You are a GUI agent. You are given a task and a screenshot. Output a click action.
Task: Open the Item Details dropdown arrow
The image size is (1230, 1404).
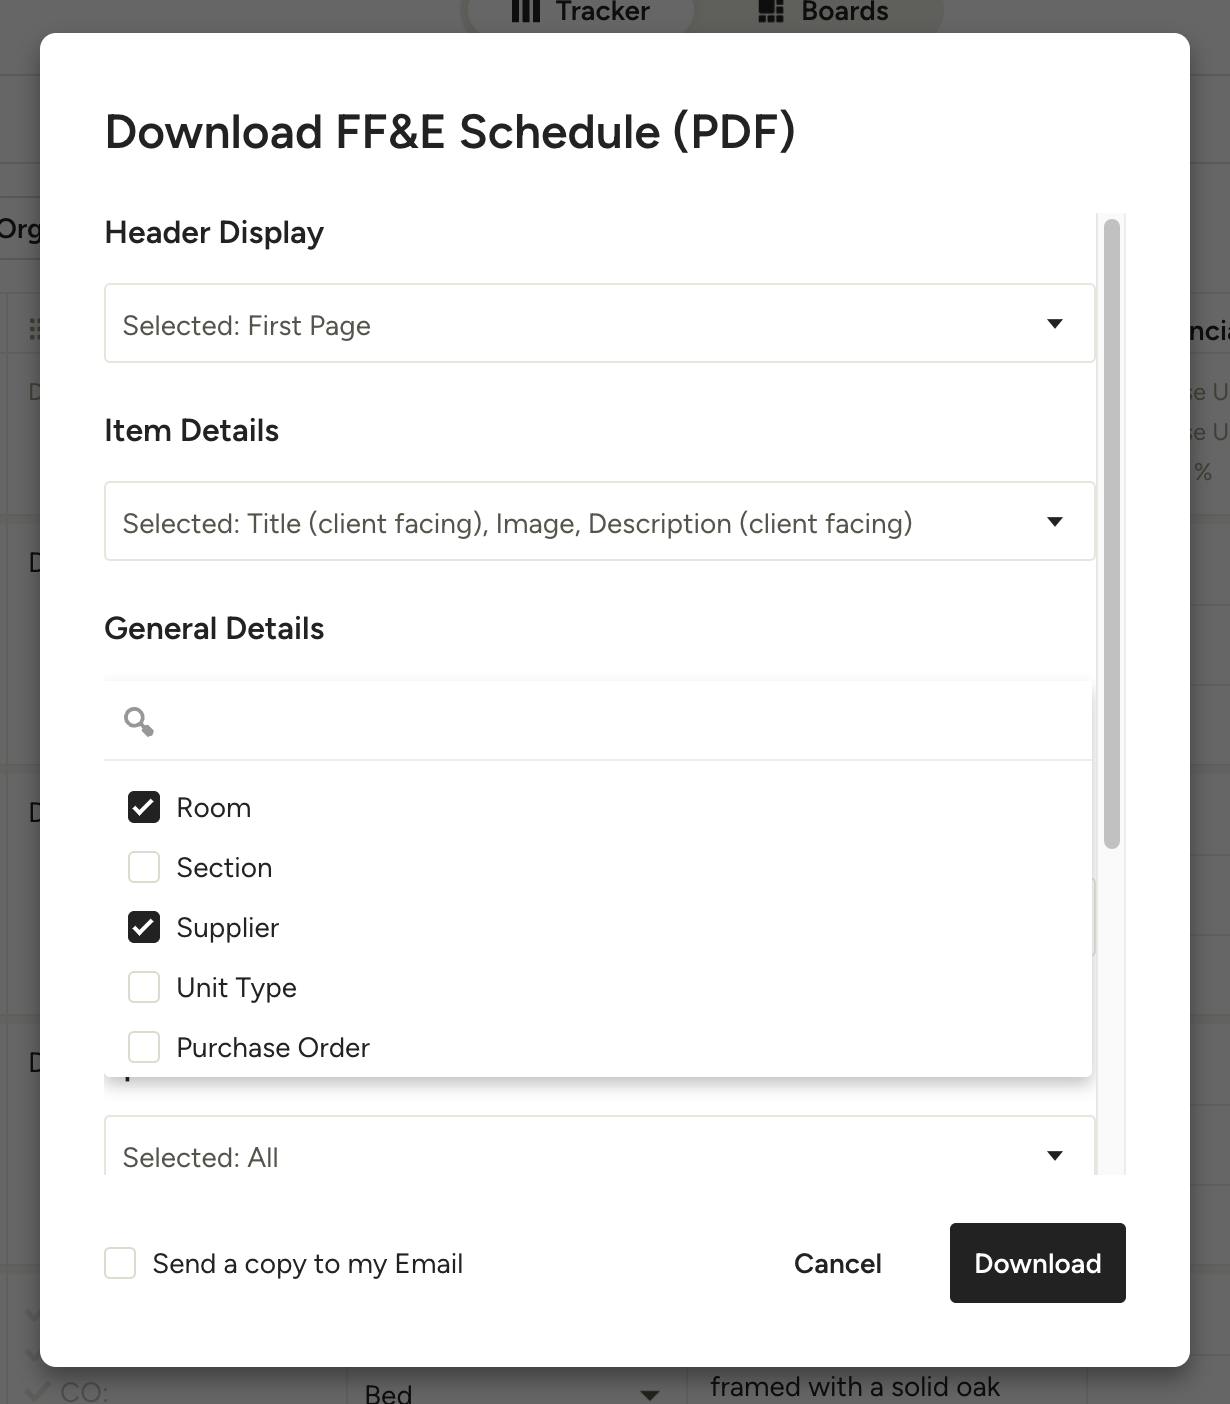point(1054,521)
